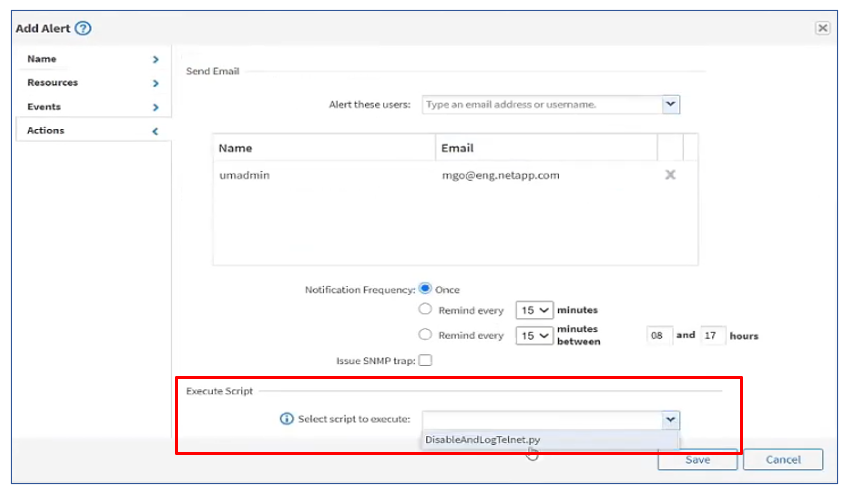
Task: Open the second 15 minutes dropdown
Action: click(534, 335)
